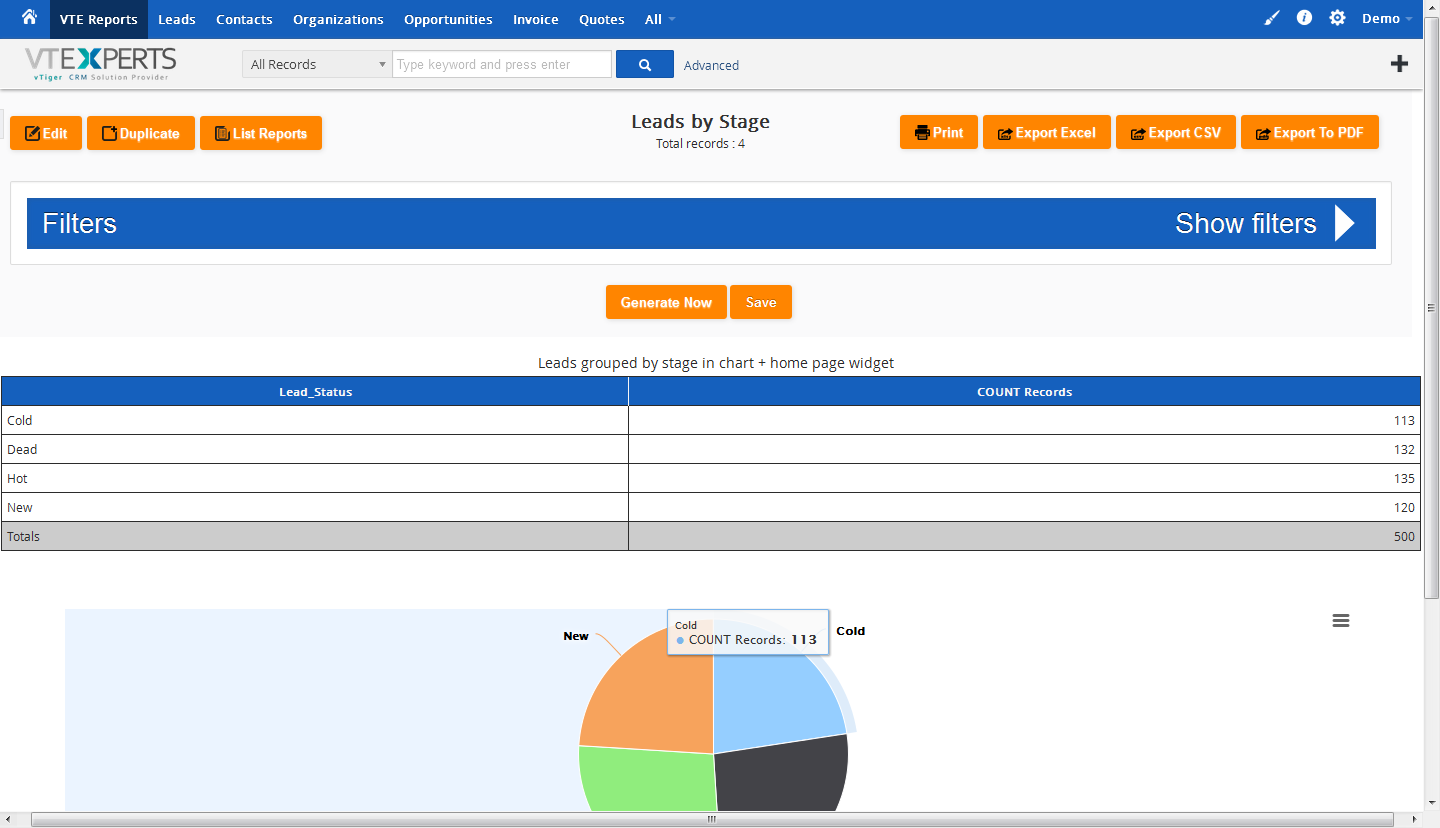Click Export Excel button
The height and width of the screenshot is (828, 1440).
tap(1047, 132)
